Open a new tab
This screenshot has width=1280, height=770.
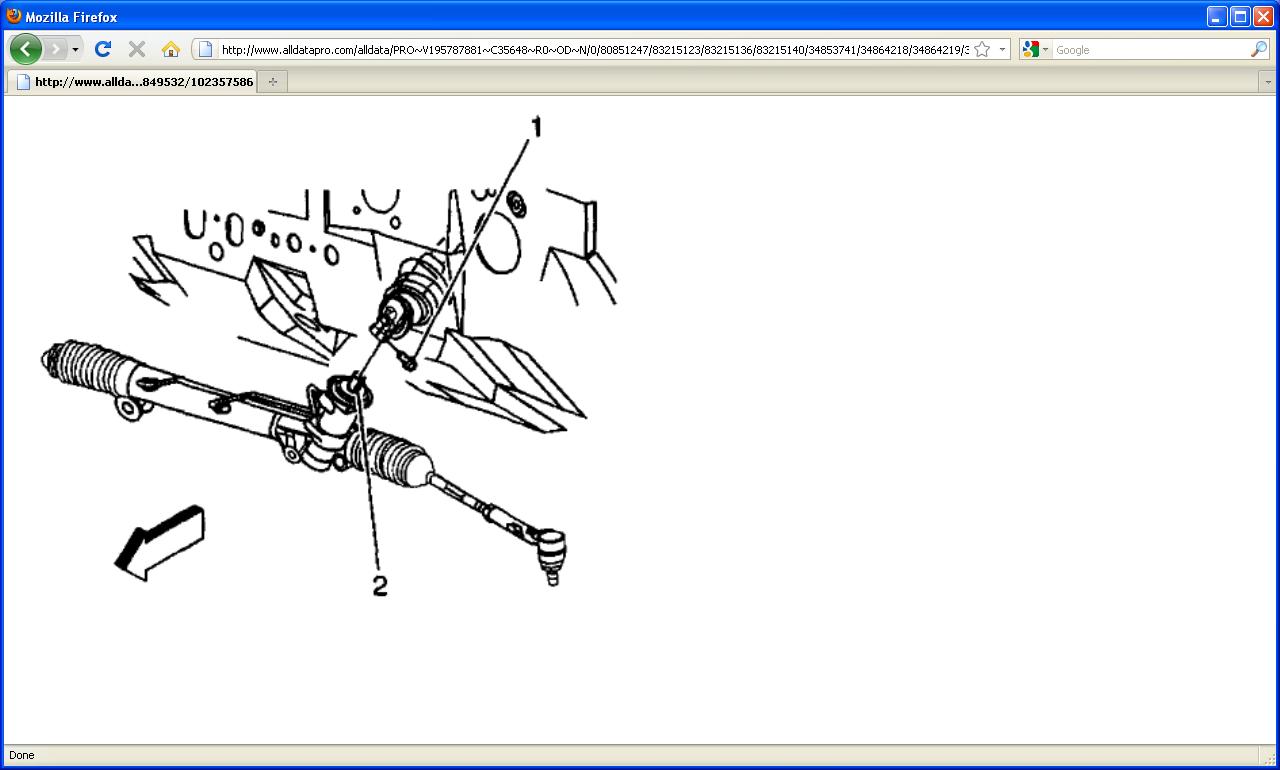click(x=273, y=82)
